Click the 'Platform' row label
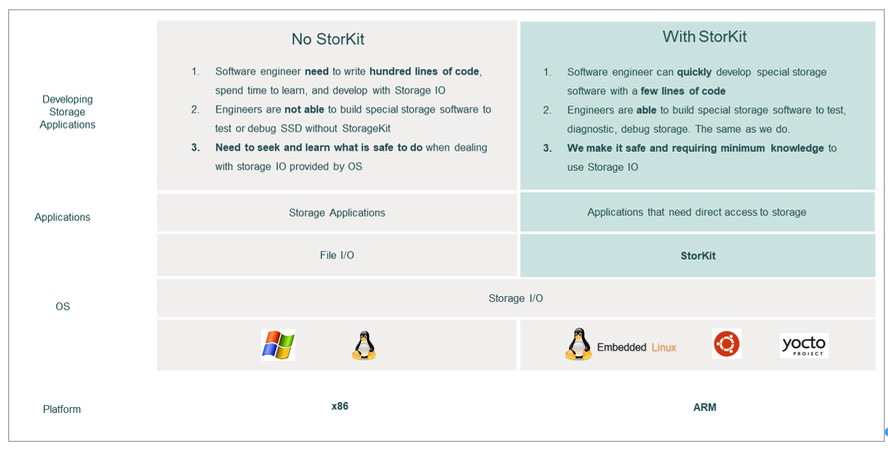Viewport: 888px width, 455px height. (x=62, y=409)
